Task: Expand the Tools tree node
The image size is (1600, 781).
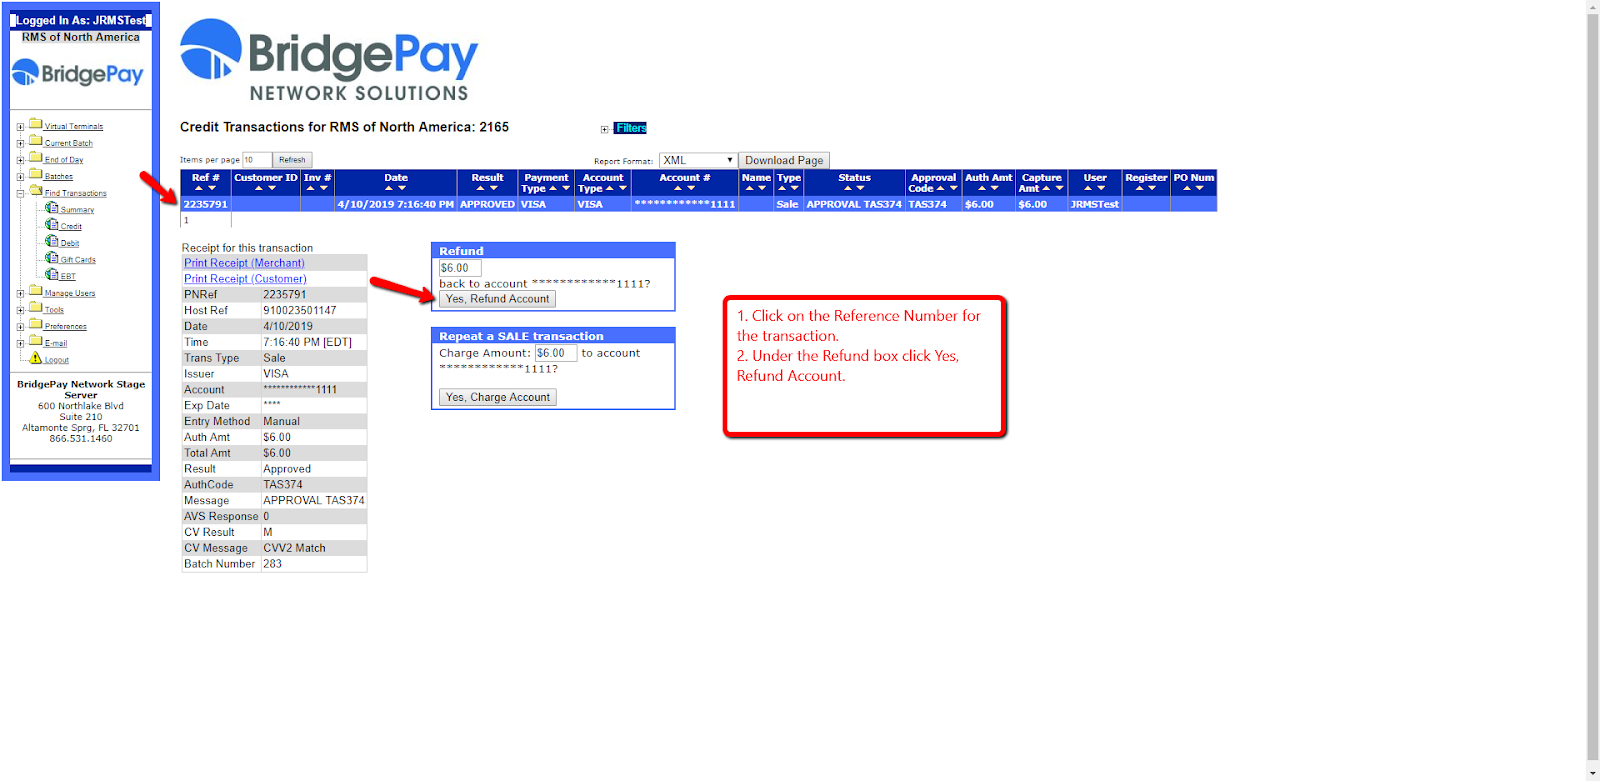Action: click(x=20, y=310)
